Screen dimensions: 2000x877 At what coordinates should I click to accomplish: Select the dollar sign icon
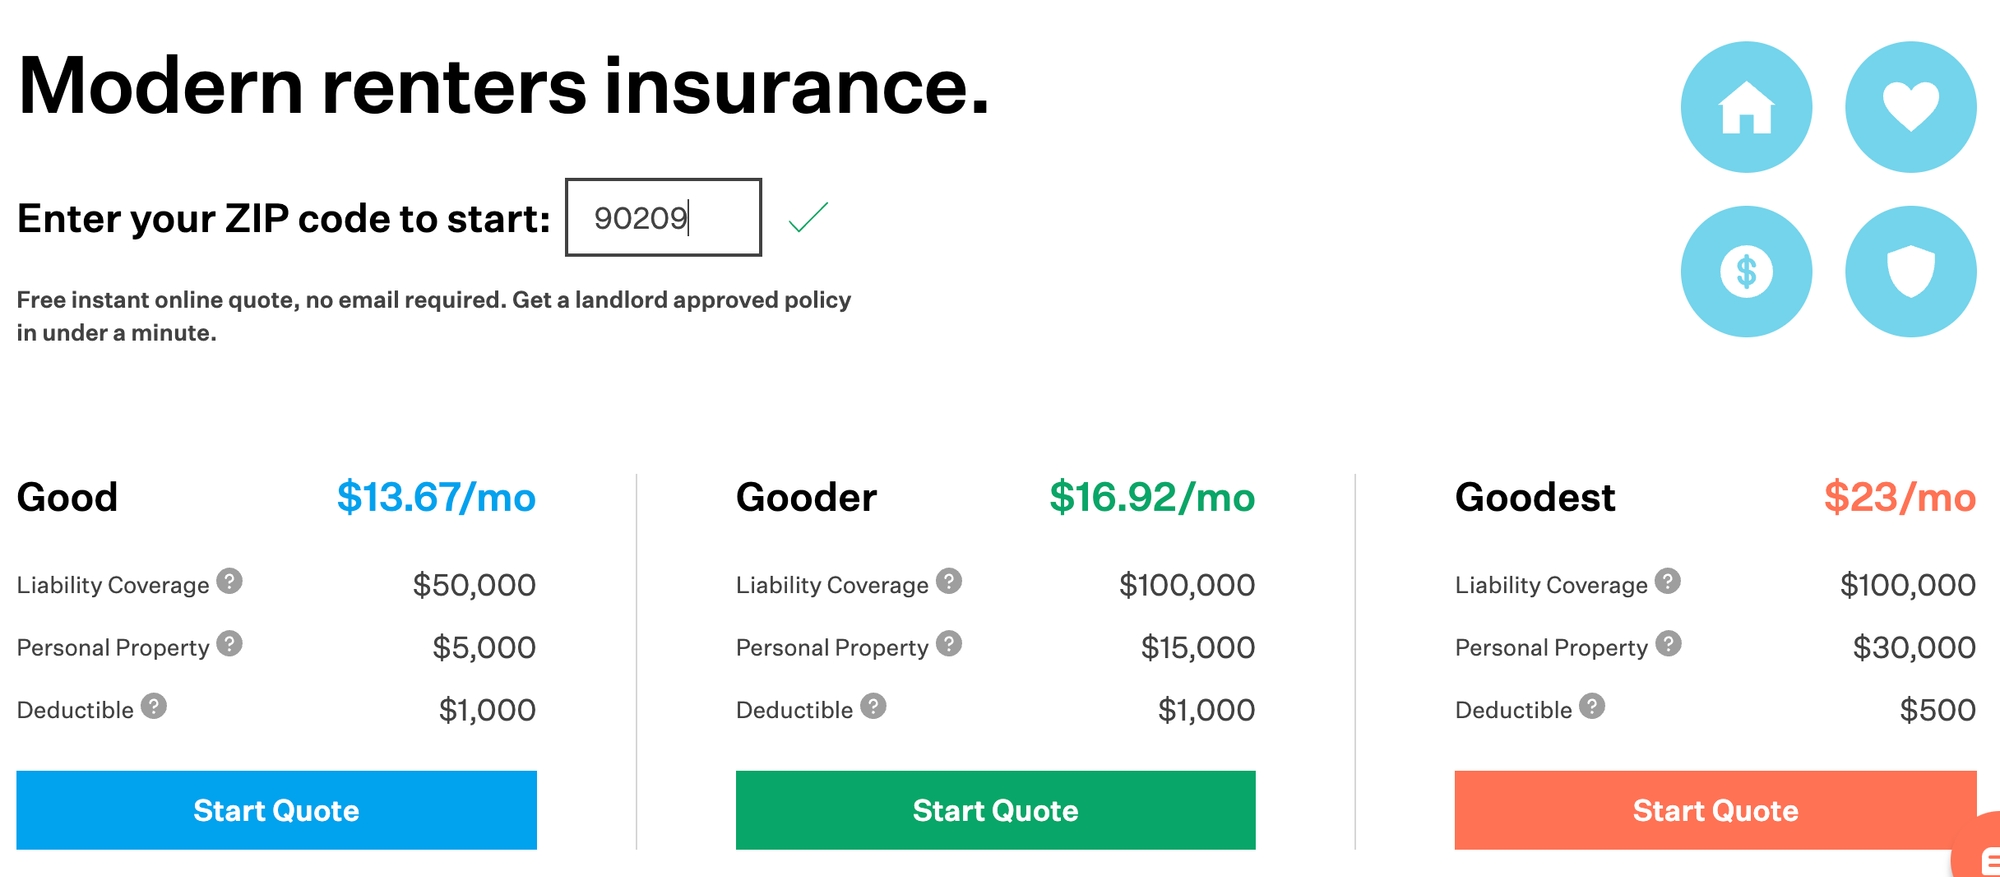tap(1746, 271)
